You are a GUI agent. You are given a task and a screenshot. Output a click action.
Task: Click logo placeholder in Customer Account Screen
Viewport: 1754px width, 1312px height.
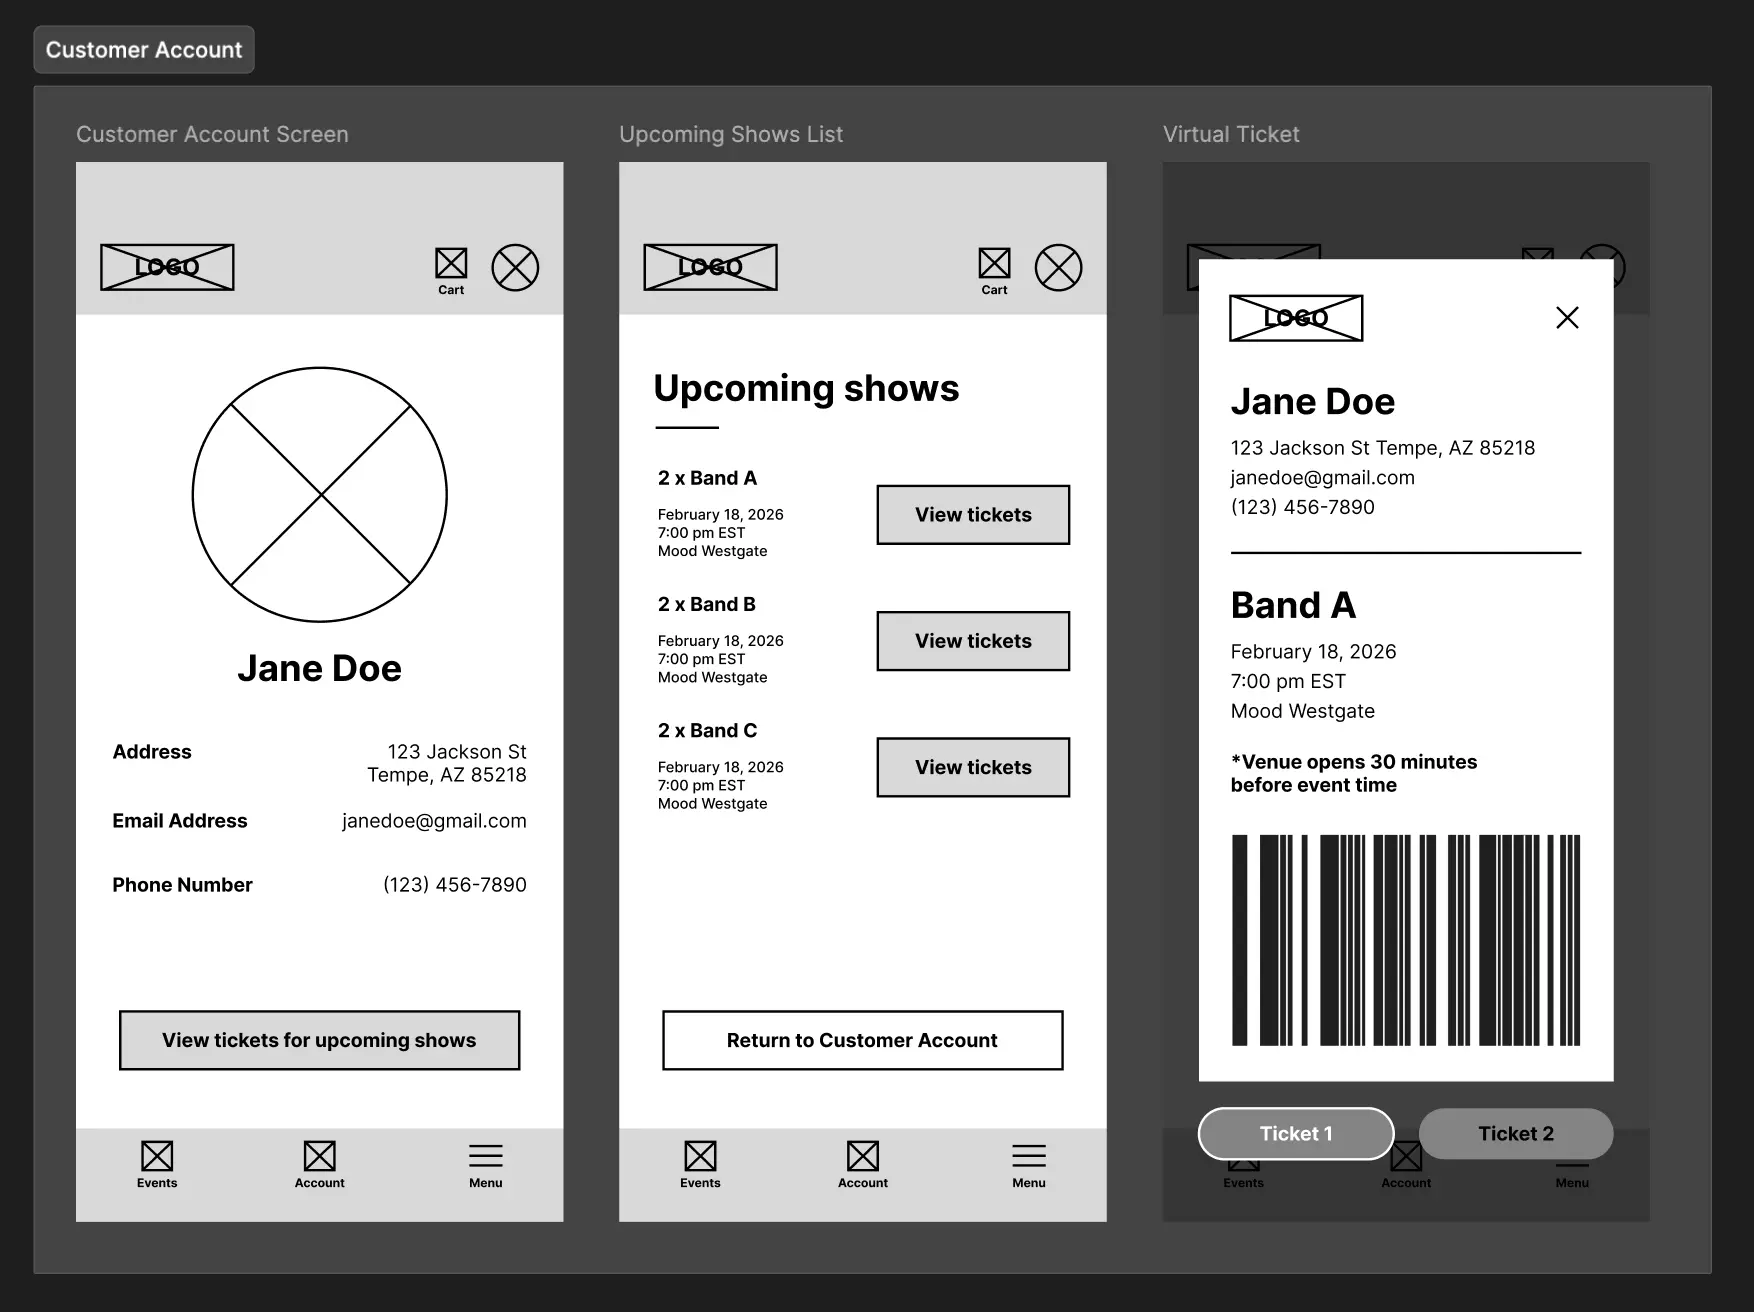(x=167, y=267)
